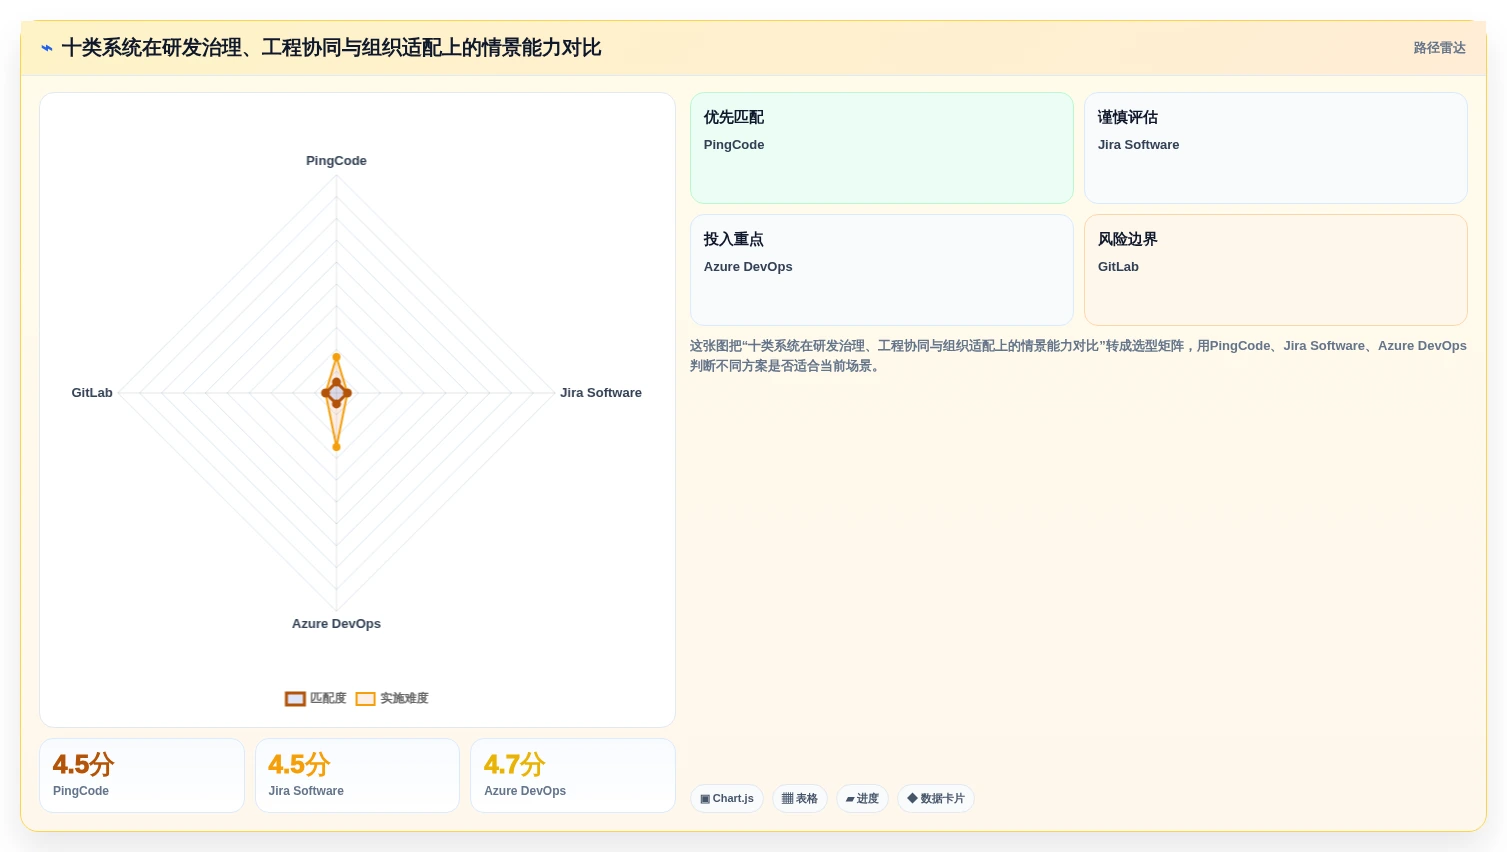The height and width of the screenshot is (852, 1507).
Task: Toggle the 匹配度 legend swatch
Action: tap(295, 699)
